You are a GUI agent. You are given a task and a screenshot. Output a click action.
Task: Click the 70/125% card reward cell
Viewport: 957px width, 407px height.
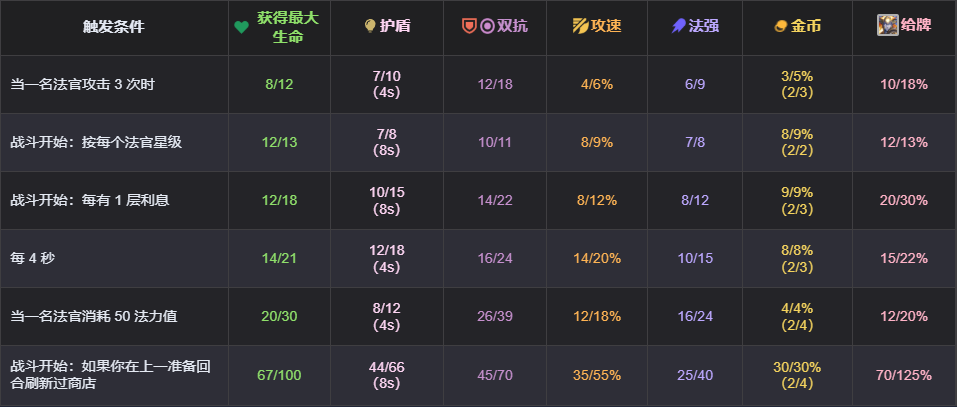(x=904, y=375)
